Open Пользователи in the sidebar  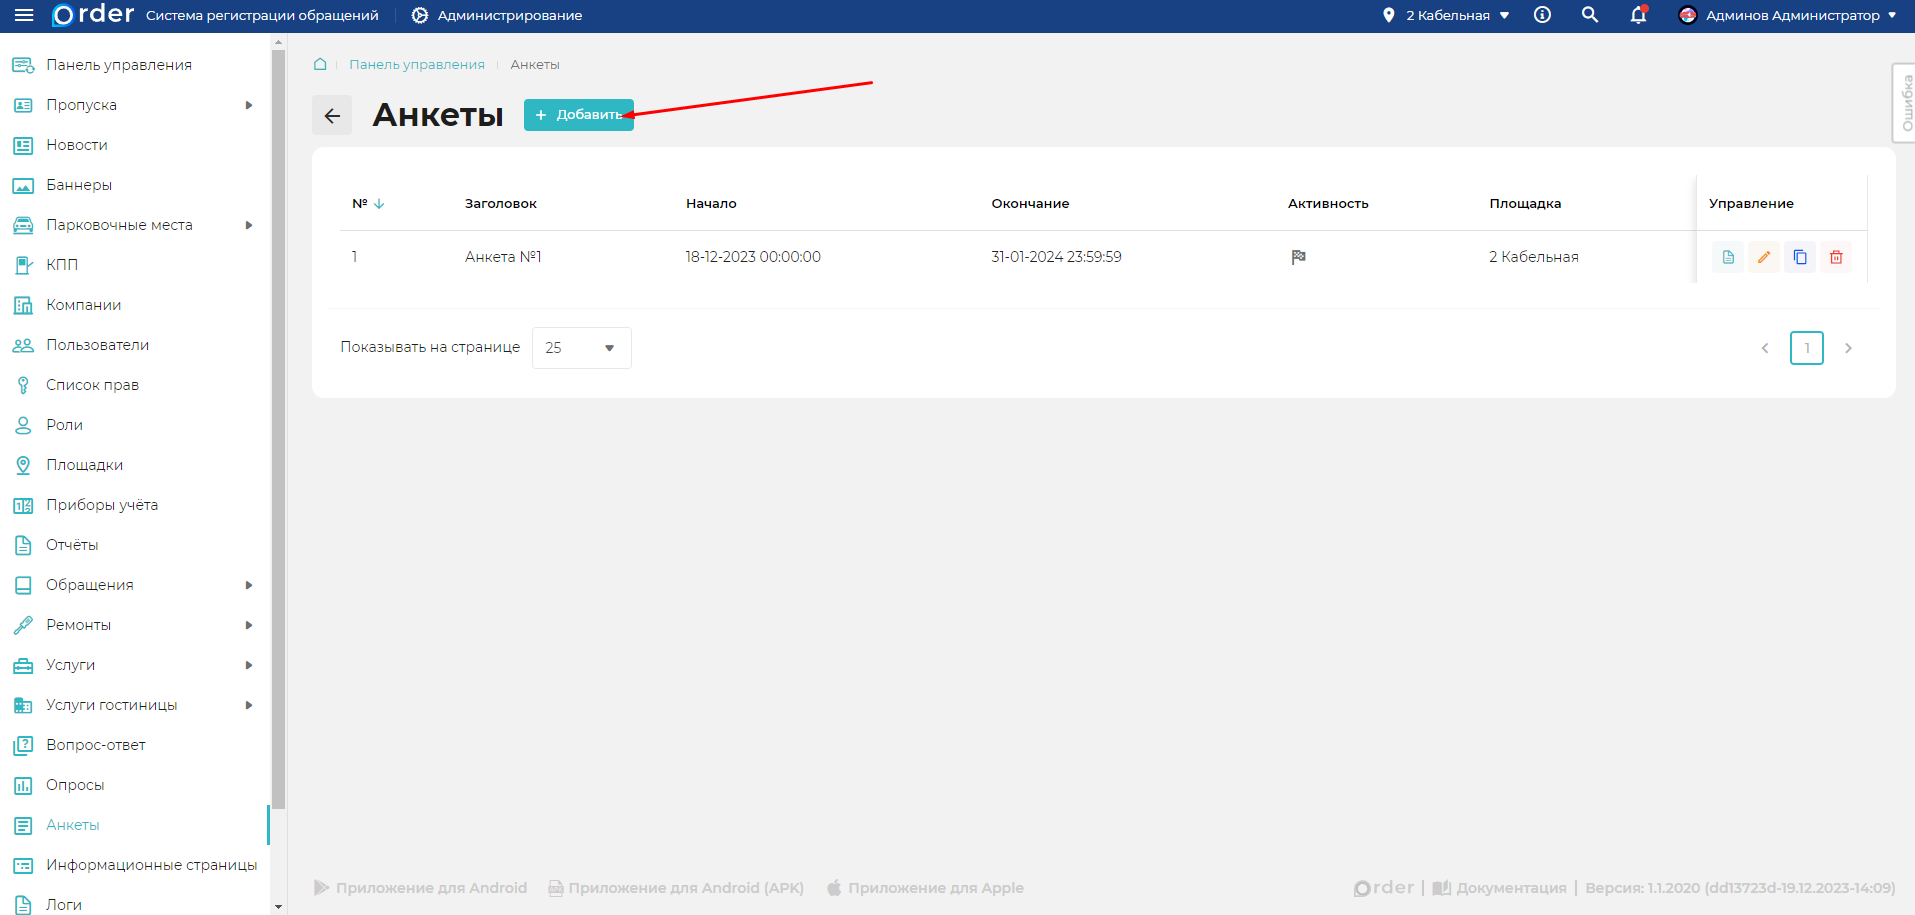point(97,345)
